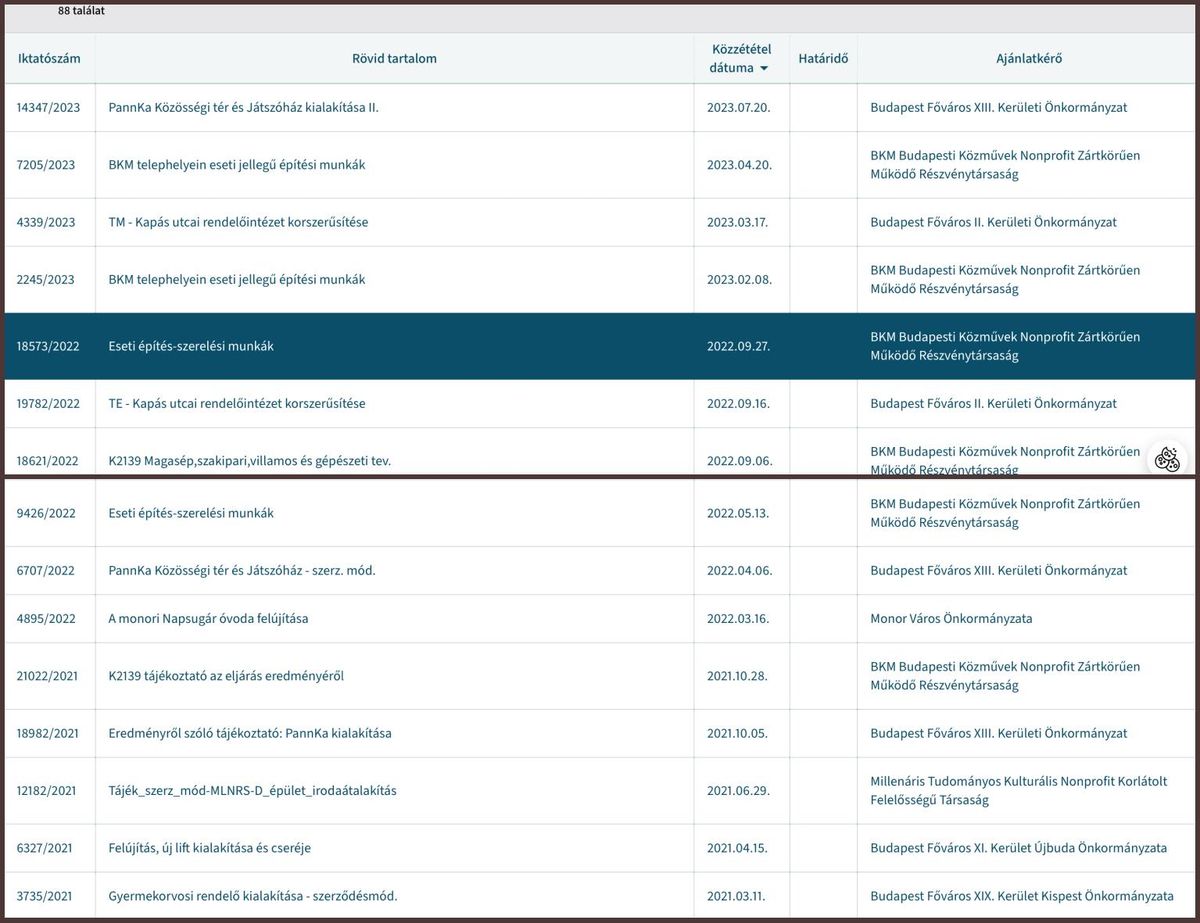Select 'K2139 Magasép,szakipari,villamos és gépészeti tev.'
The image size is (1200, 923).
coord(249,461)
